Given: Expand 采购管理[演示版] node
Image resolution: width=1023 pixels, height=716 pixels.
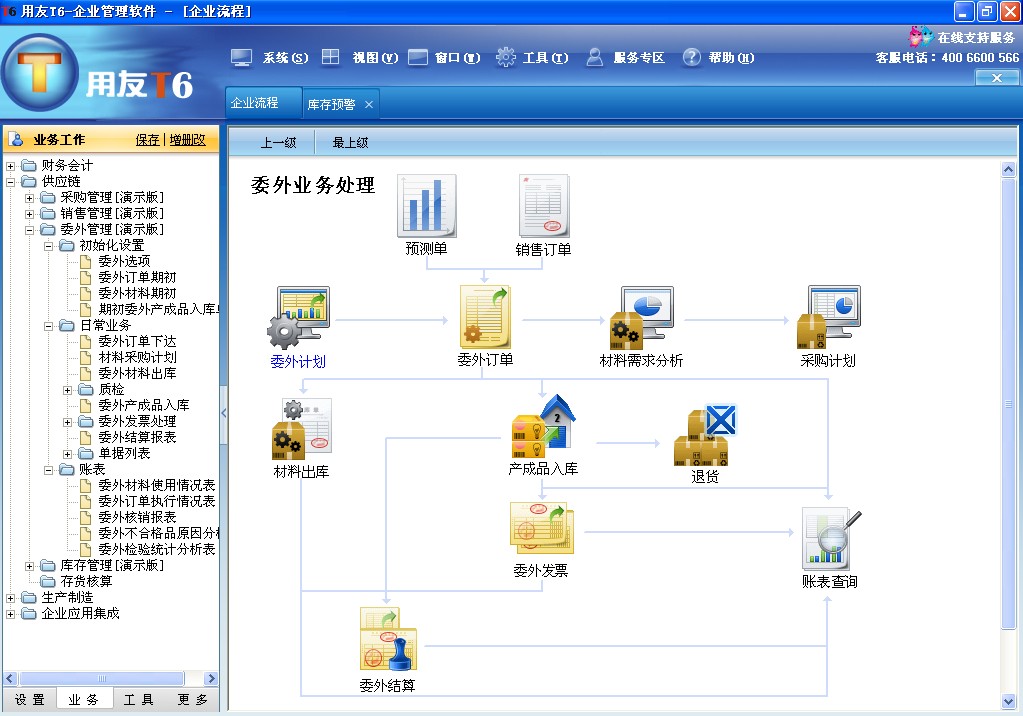Looking at the screenshot, I should coord(29,198).
